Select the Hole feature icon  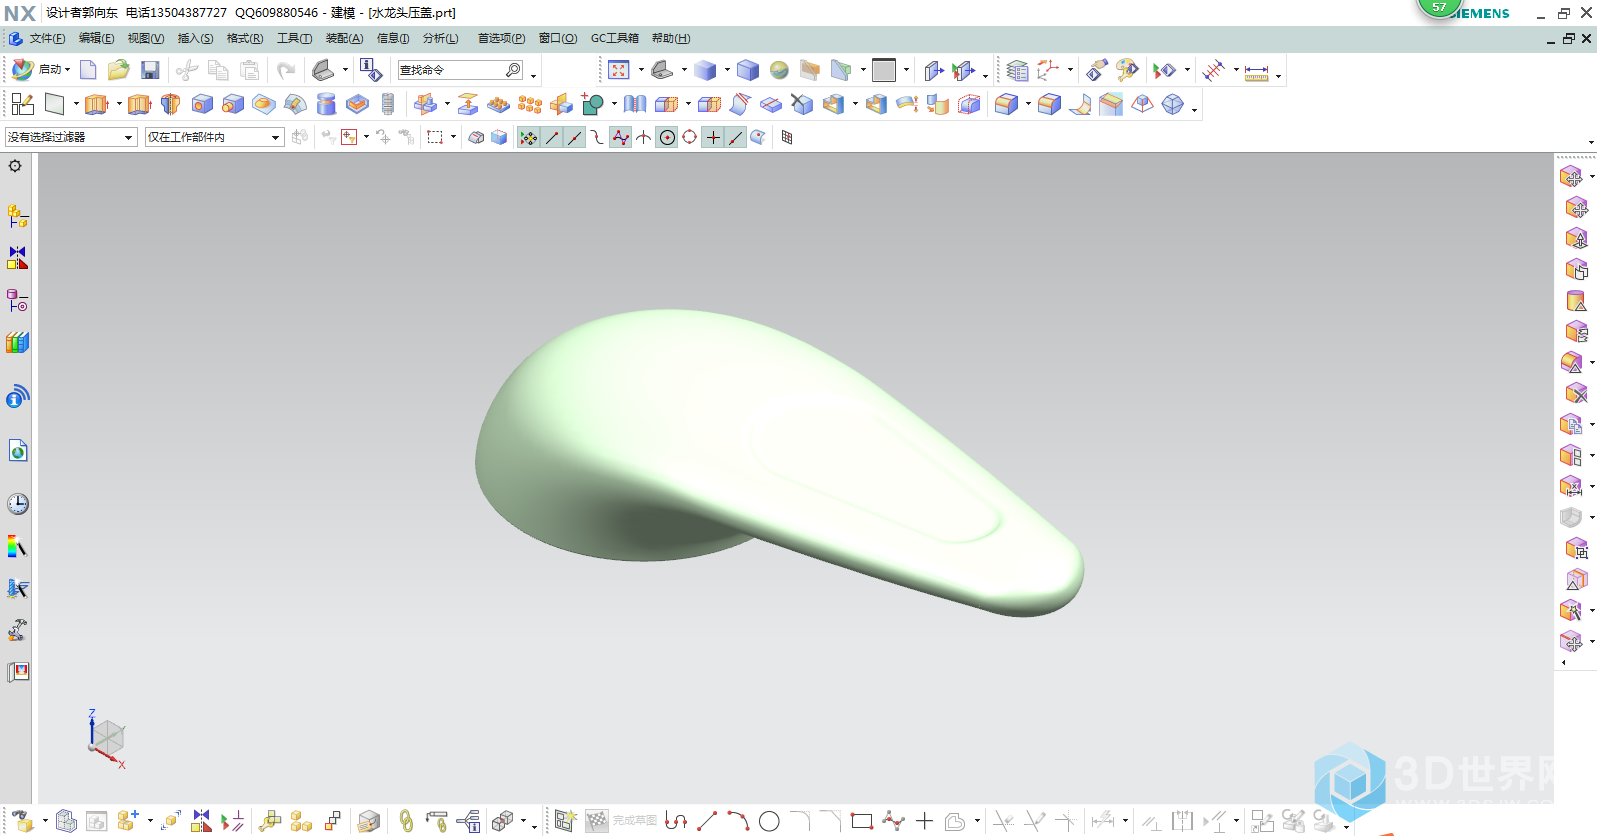click(202, 104)
